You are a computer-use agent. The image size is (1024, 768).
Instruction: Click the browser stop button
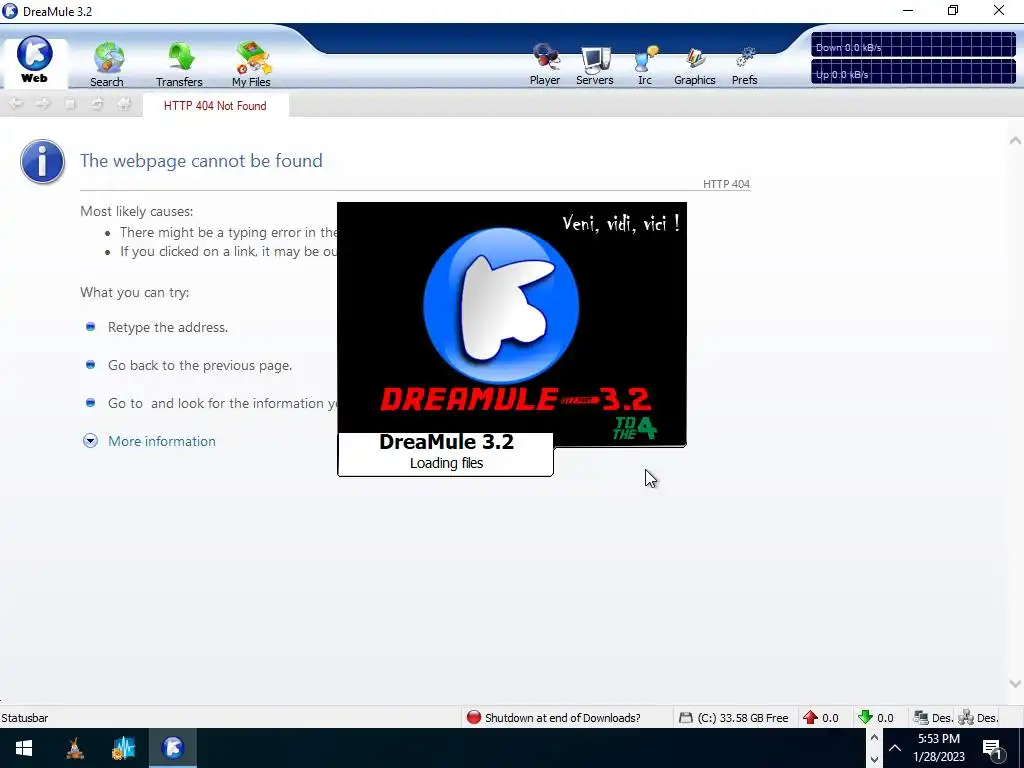pos(70,104)
